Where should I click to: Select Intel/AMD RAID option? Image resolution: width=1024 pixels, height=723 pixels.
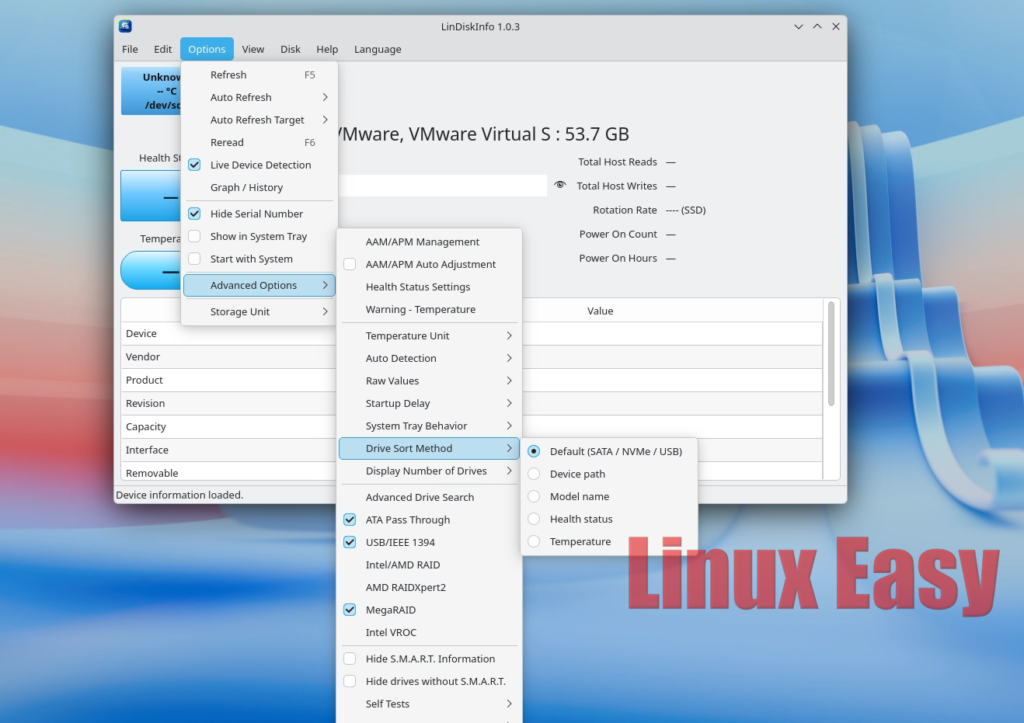click(429, 565)
